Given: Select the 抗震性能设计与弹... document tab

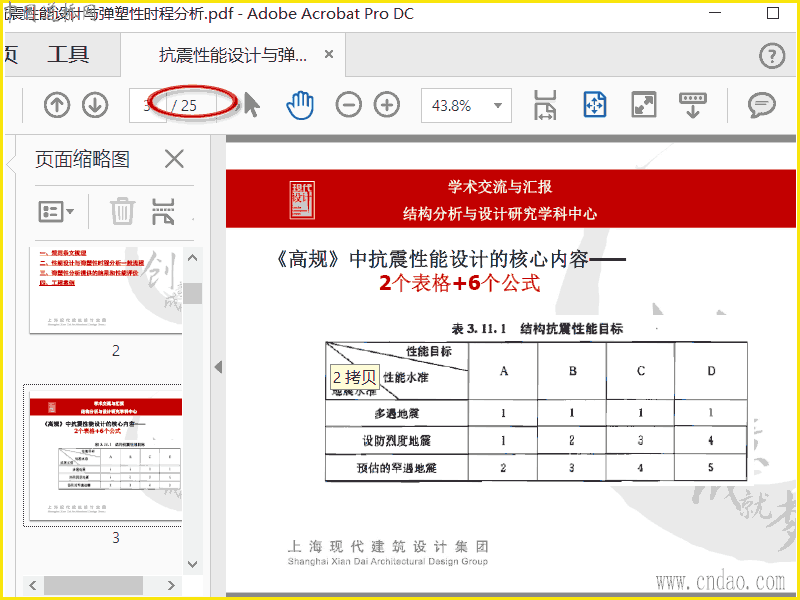Looking at the screenshot, I should point(233,55).
